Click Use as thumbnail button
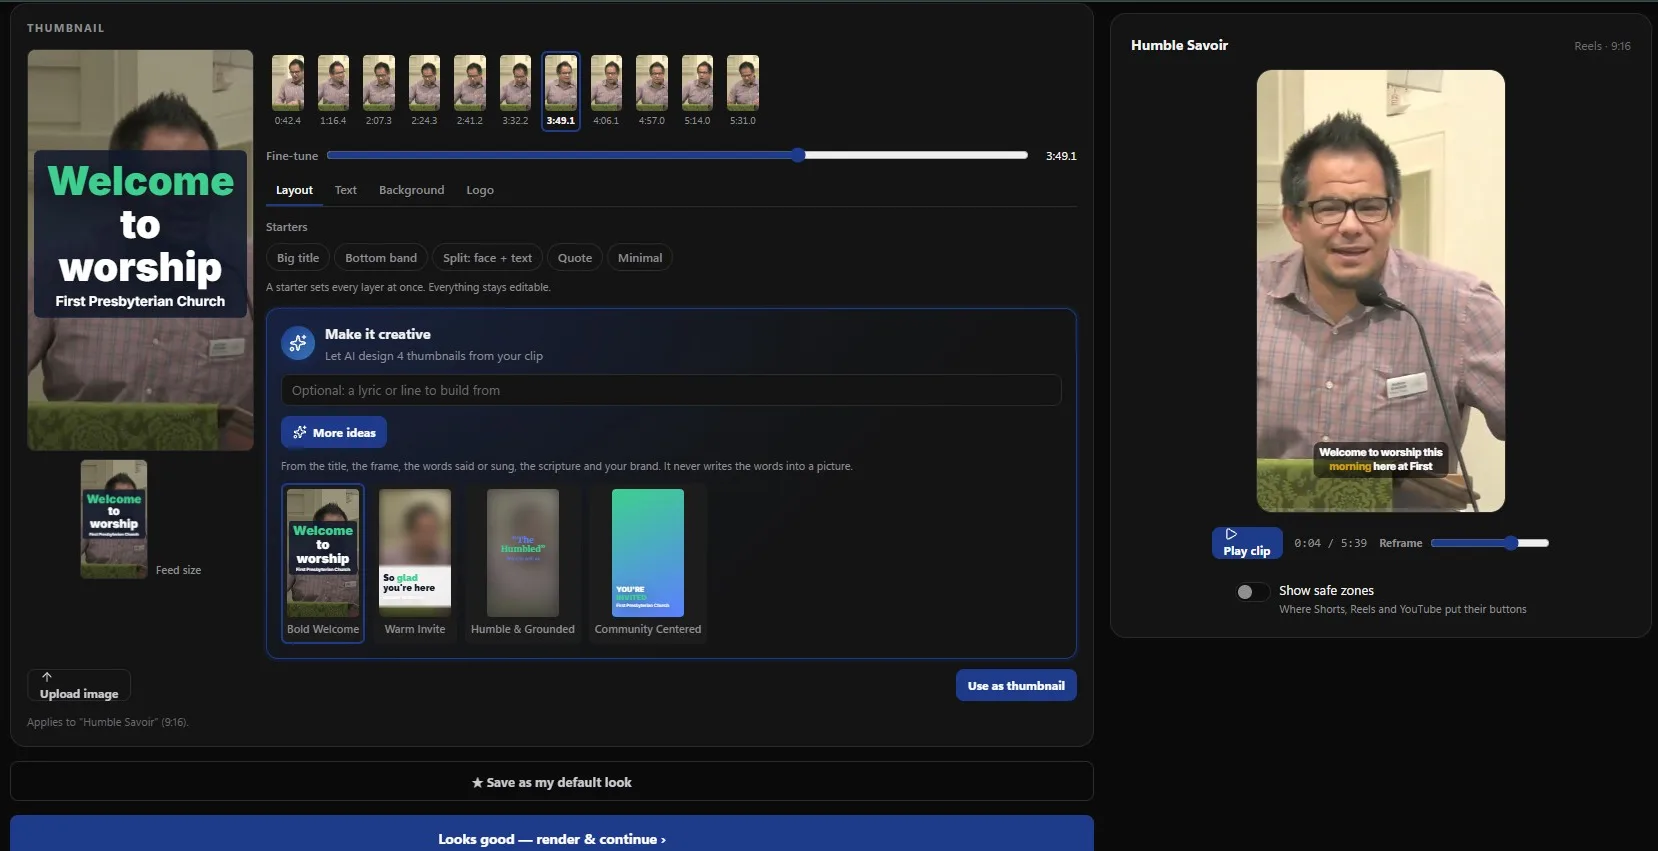This screenshot has height=851, width=1658. point(1016,685)
